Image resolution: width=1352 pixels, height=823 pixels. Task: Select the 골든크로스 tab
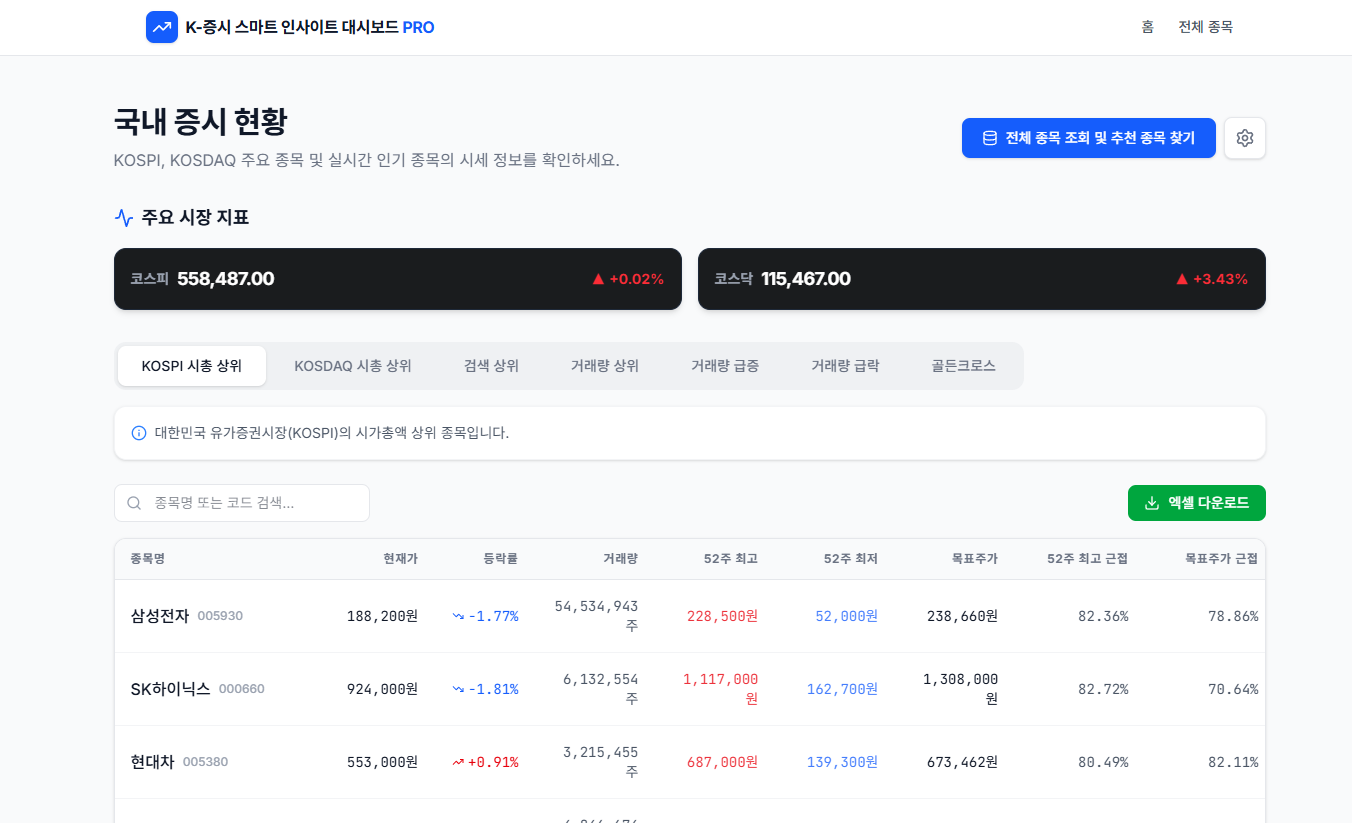pos(962,365)
